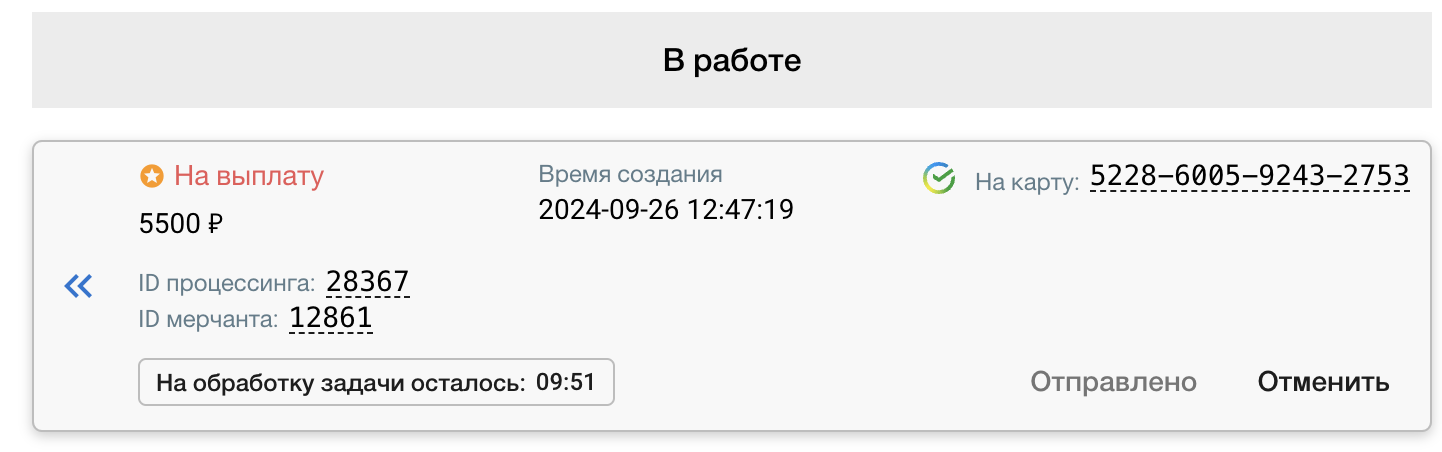Copy merchant ID 12861
Screen dimensions: 1442x452
click(331, 319)
